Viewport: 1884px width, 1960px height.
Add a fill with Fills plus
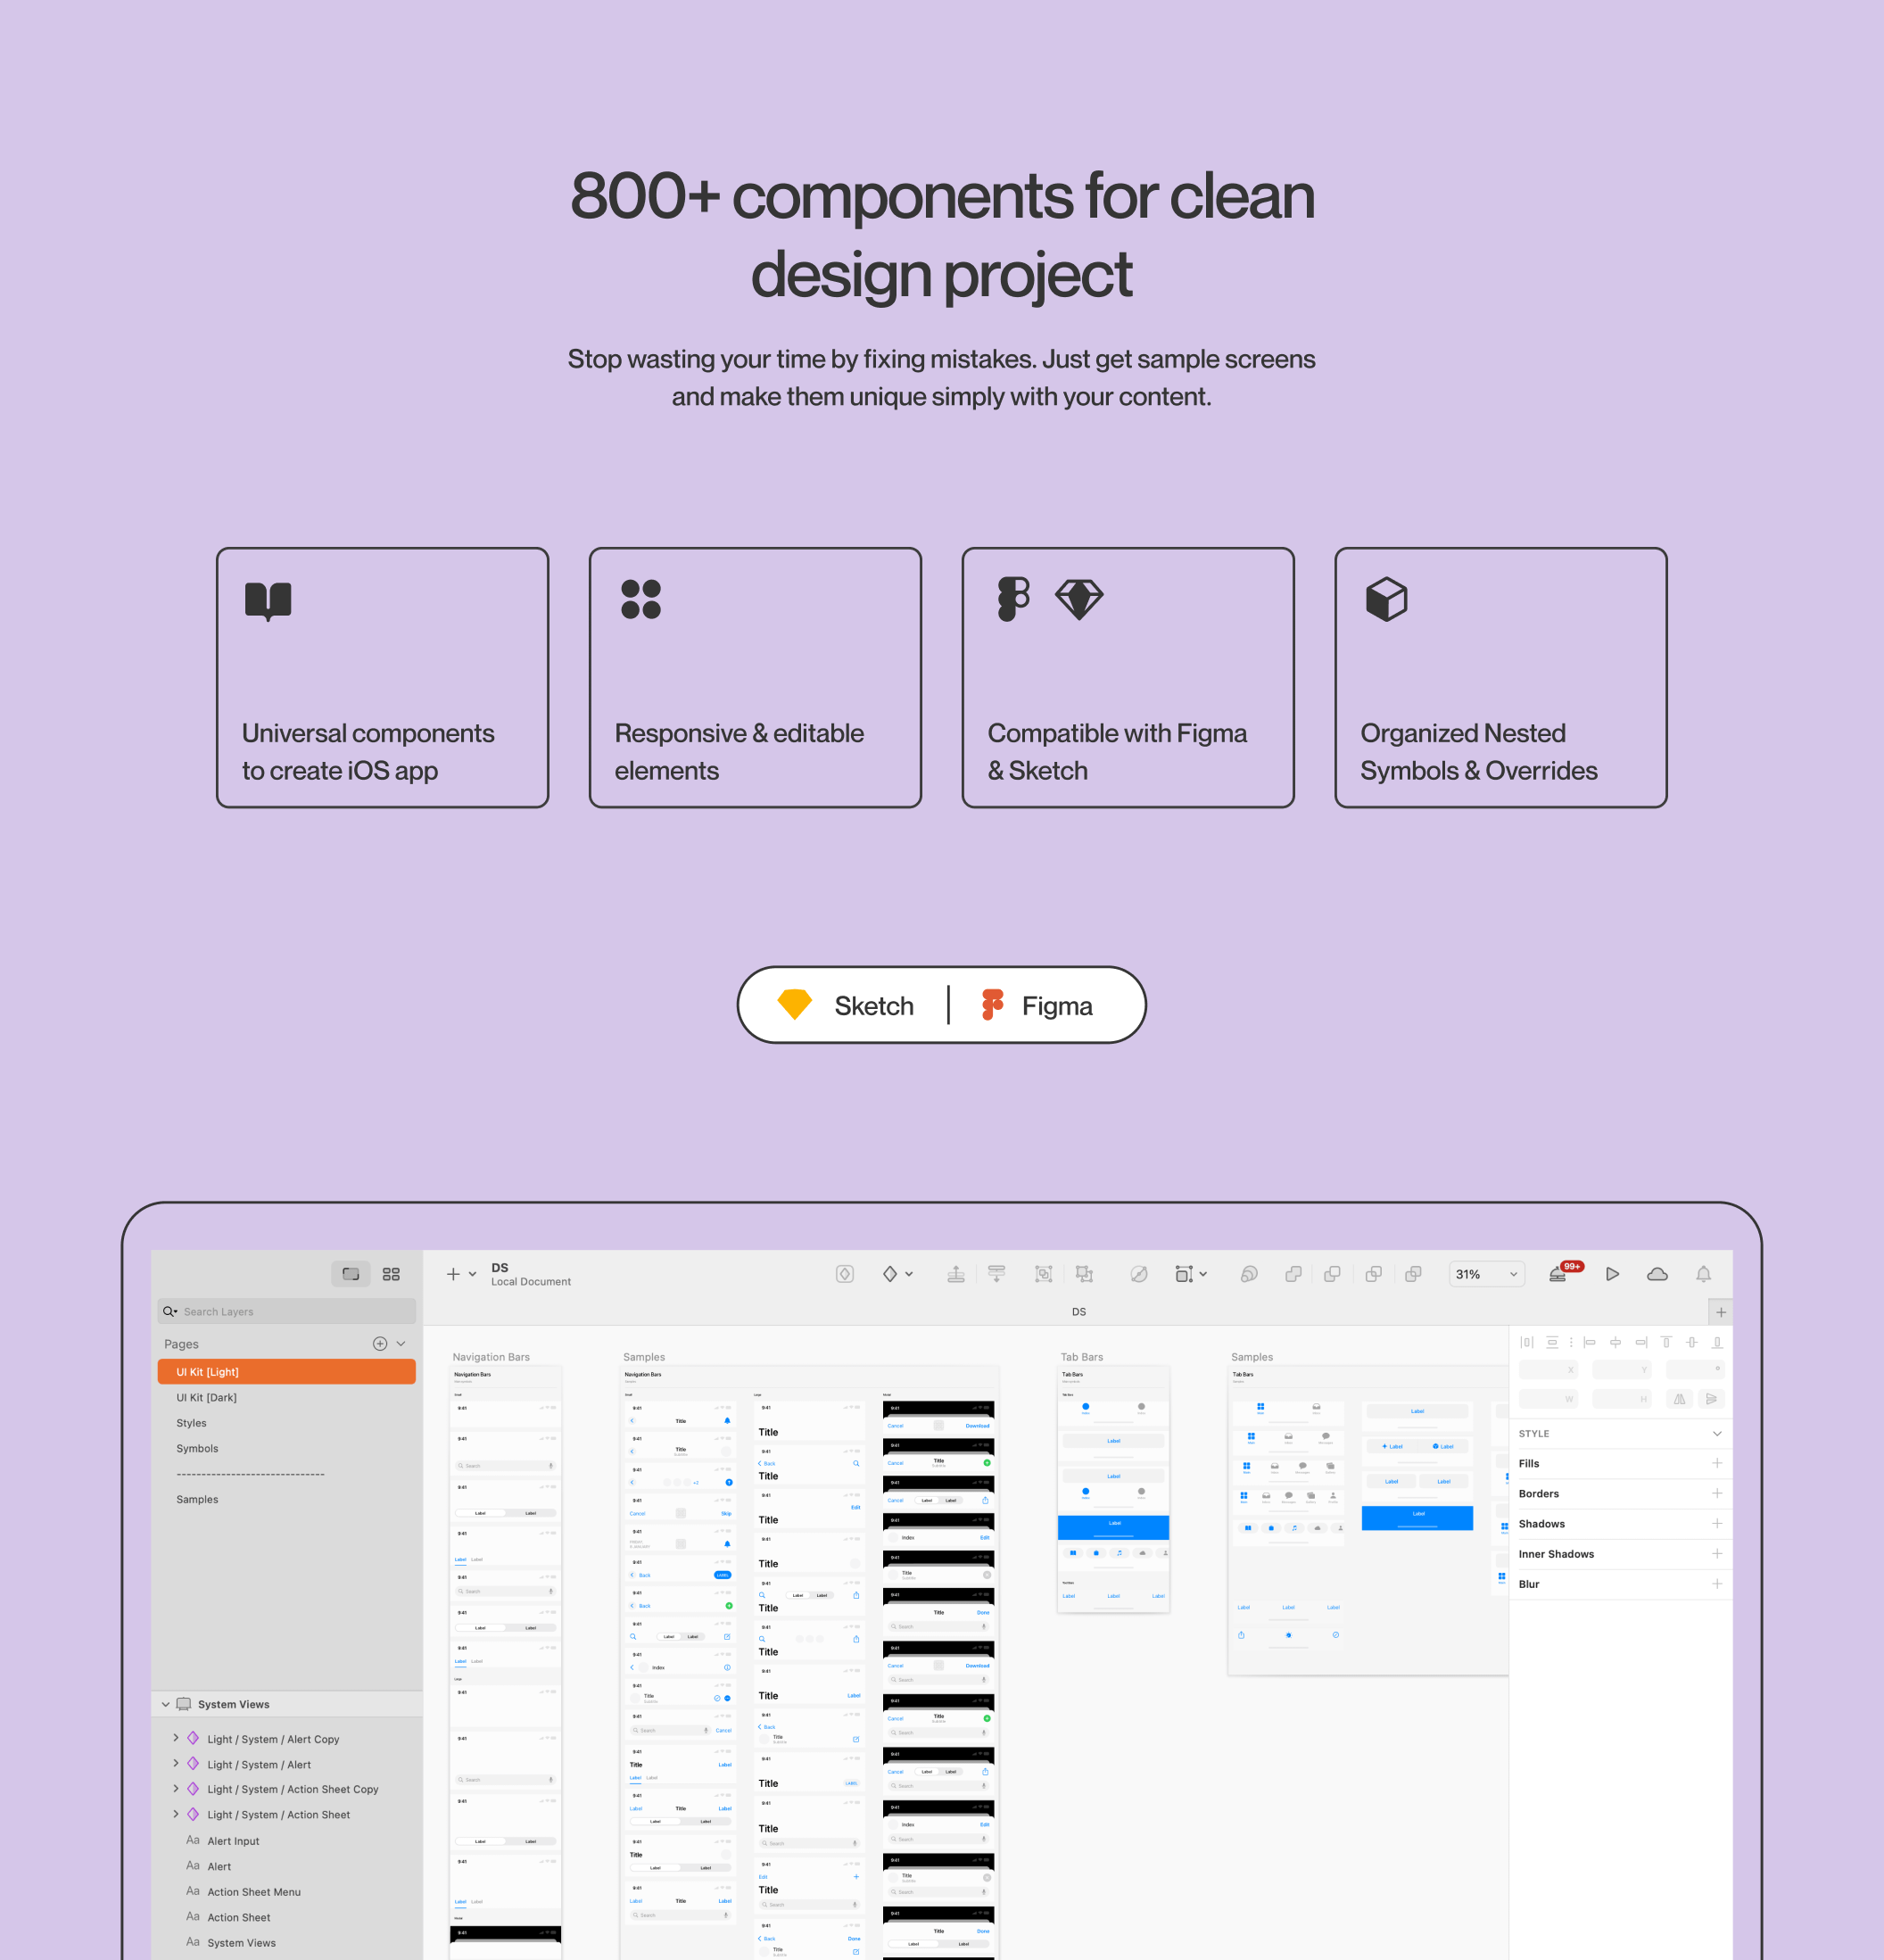(1717, 1463)
